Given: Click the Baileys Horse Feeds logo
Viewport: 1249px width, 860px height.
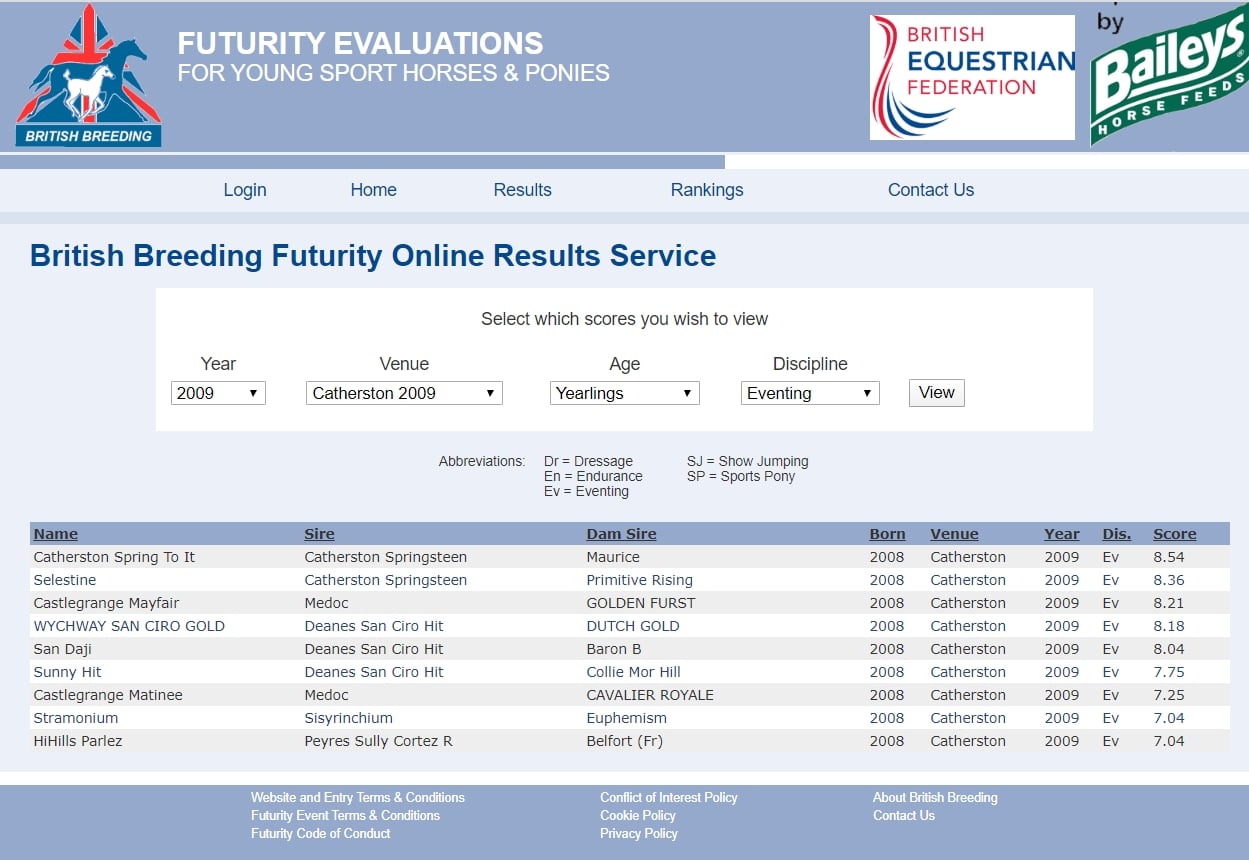Looking at the screenshot, I should click(1169, 76).
